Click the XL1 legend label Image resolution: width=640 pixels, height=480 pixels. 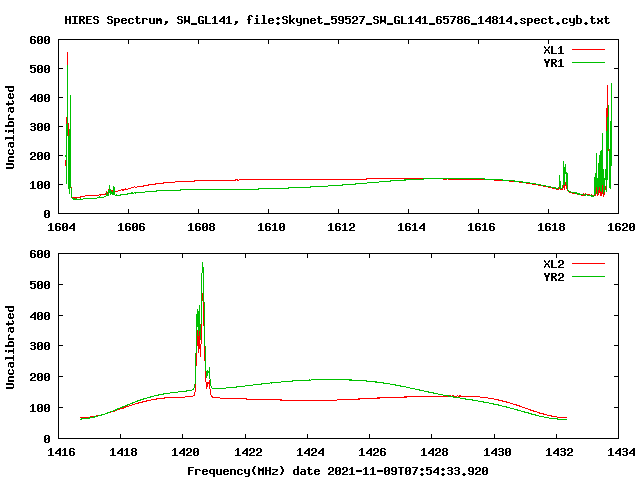coord(553,50)
